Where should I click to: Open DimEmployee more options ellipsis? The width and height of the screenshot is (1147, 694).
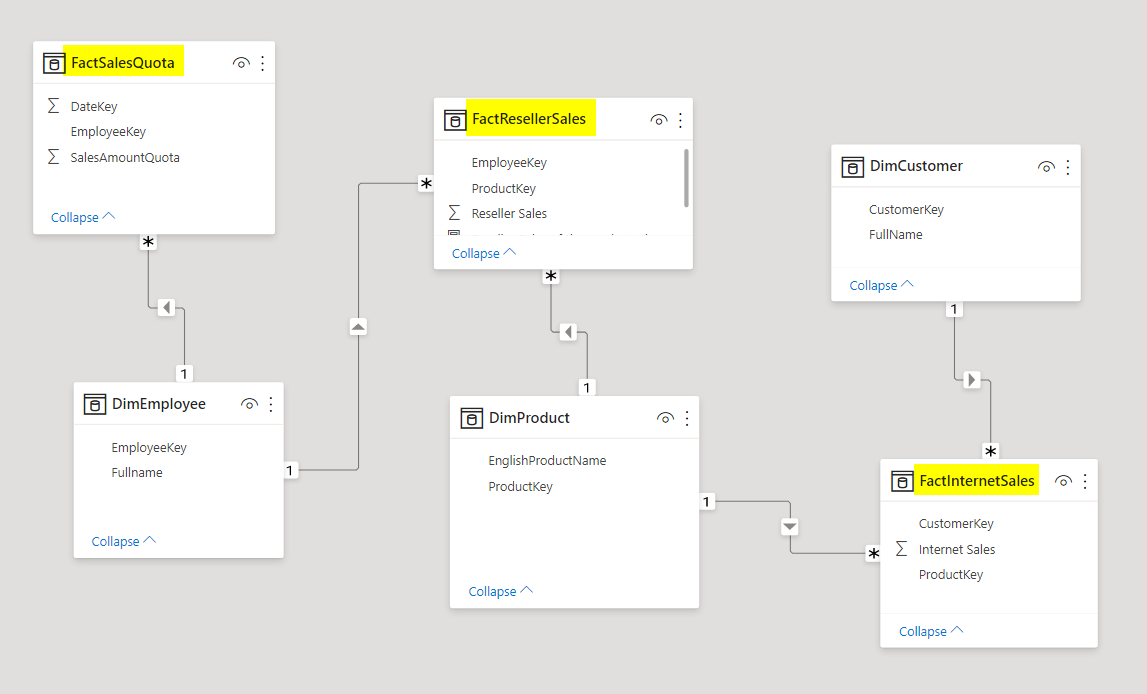(x=270, y=404)
